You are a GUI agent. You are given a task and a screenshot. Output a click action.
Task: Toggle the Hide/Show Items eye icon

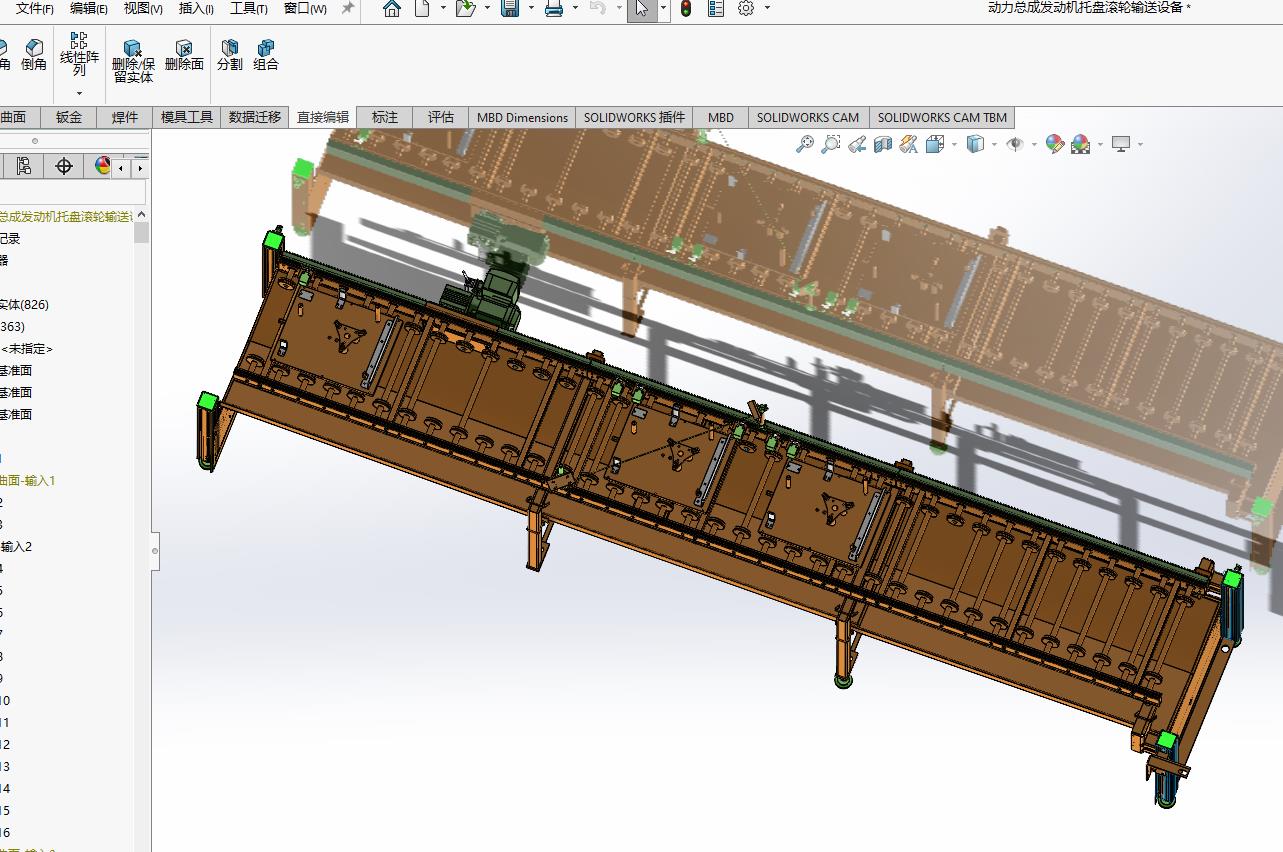1015,144
